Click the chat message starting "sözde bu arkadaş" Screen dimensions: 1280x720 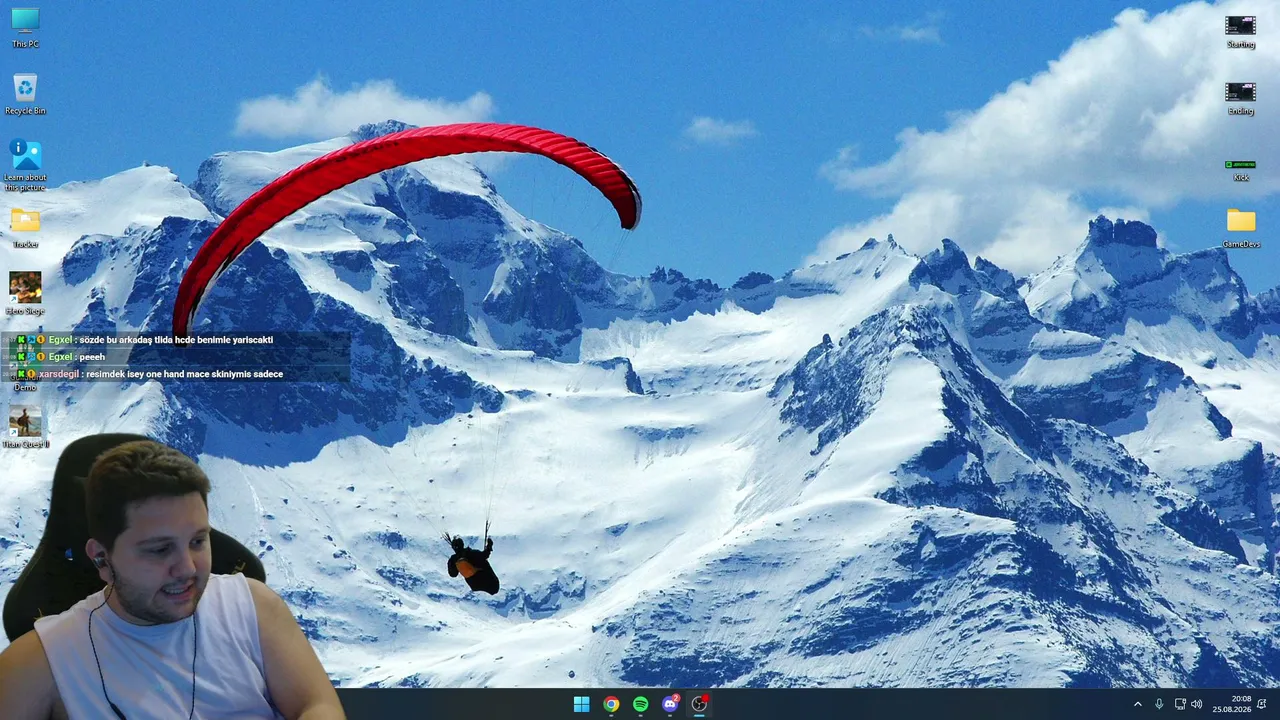click(176, 340)
